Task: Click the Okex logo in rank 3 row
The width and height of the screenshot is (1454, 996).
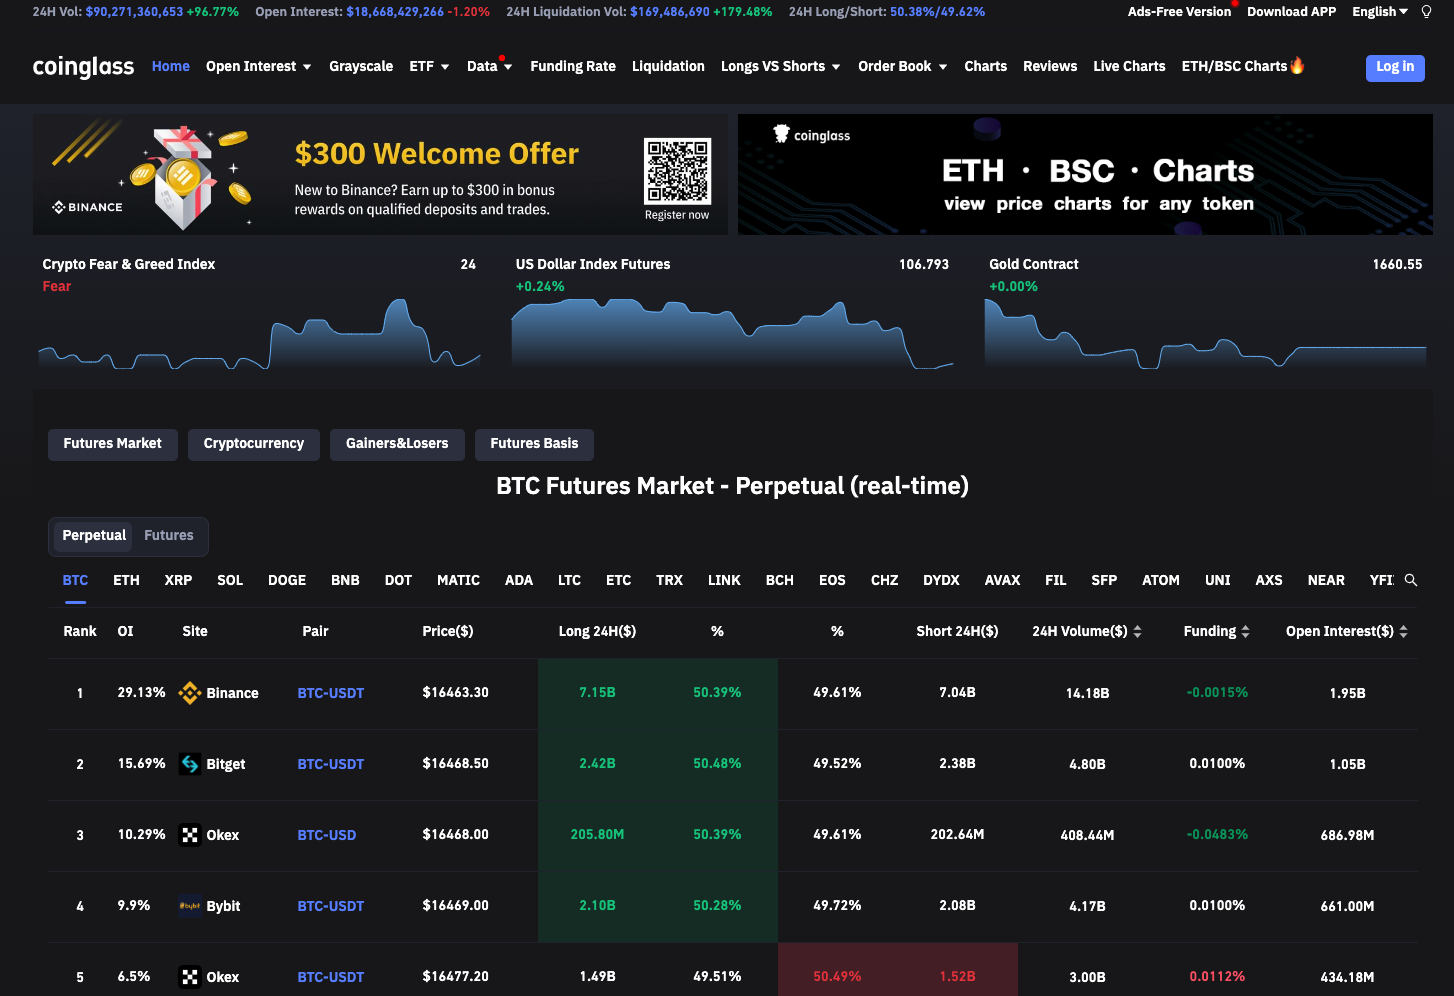Action: pos(189,835)
